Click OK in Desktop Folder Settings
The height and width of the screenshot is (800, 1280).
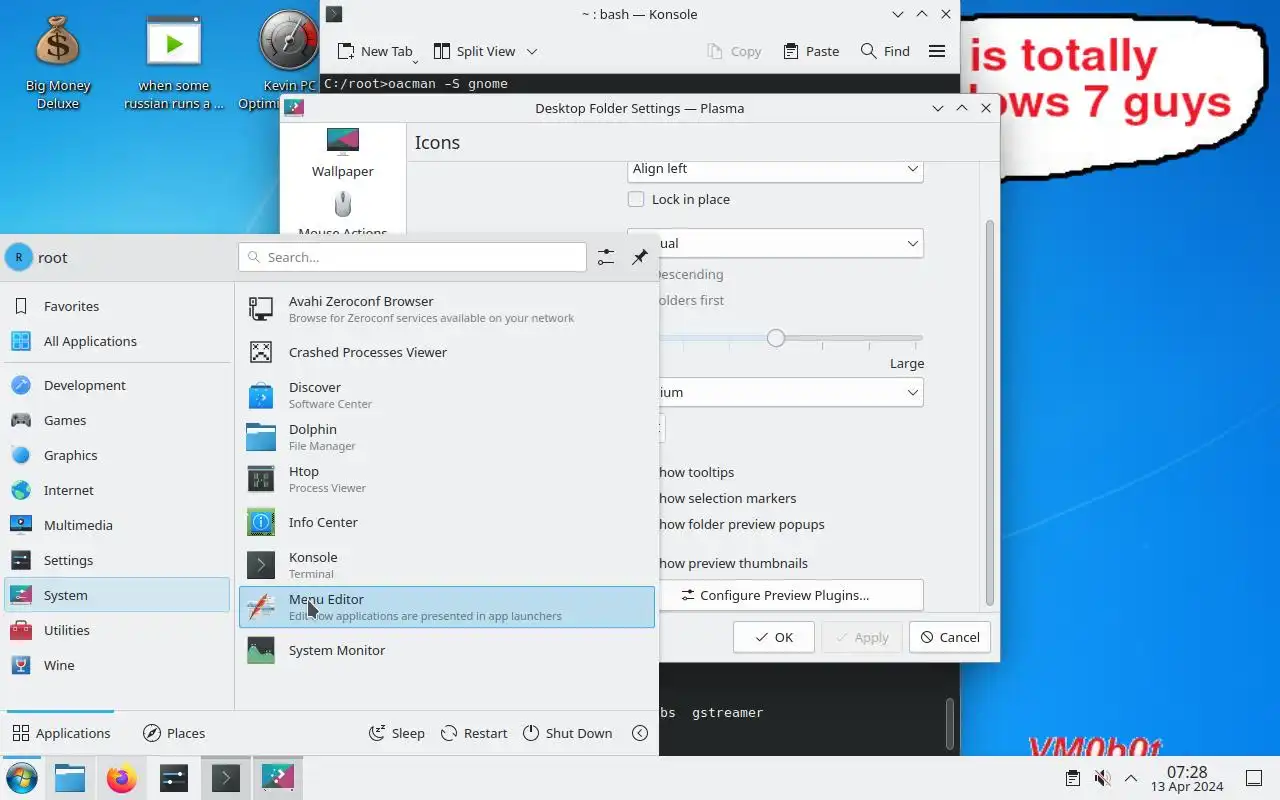pyautogui.click(x=774, y=637)
